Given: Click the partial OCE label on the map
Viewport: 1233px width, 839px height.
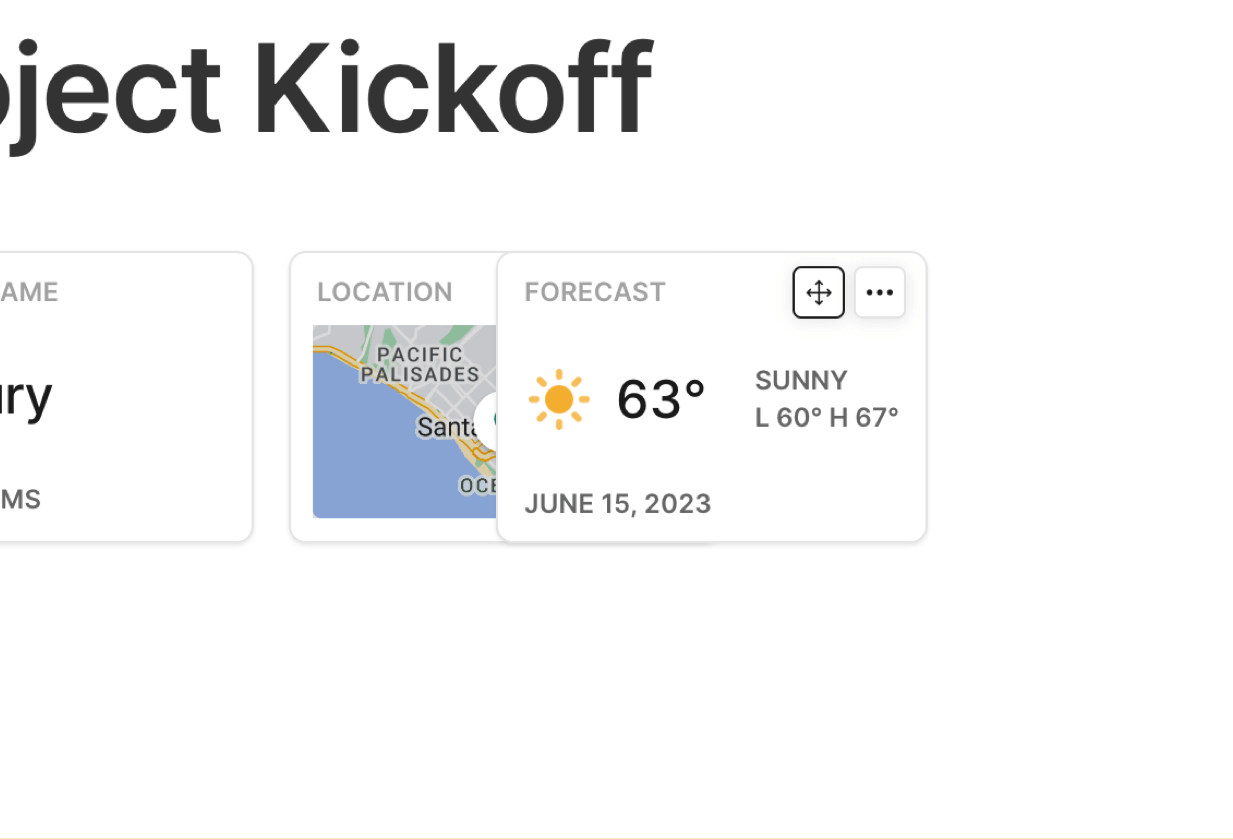Looking at the screenshot, I should (477, 486).
